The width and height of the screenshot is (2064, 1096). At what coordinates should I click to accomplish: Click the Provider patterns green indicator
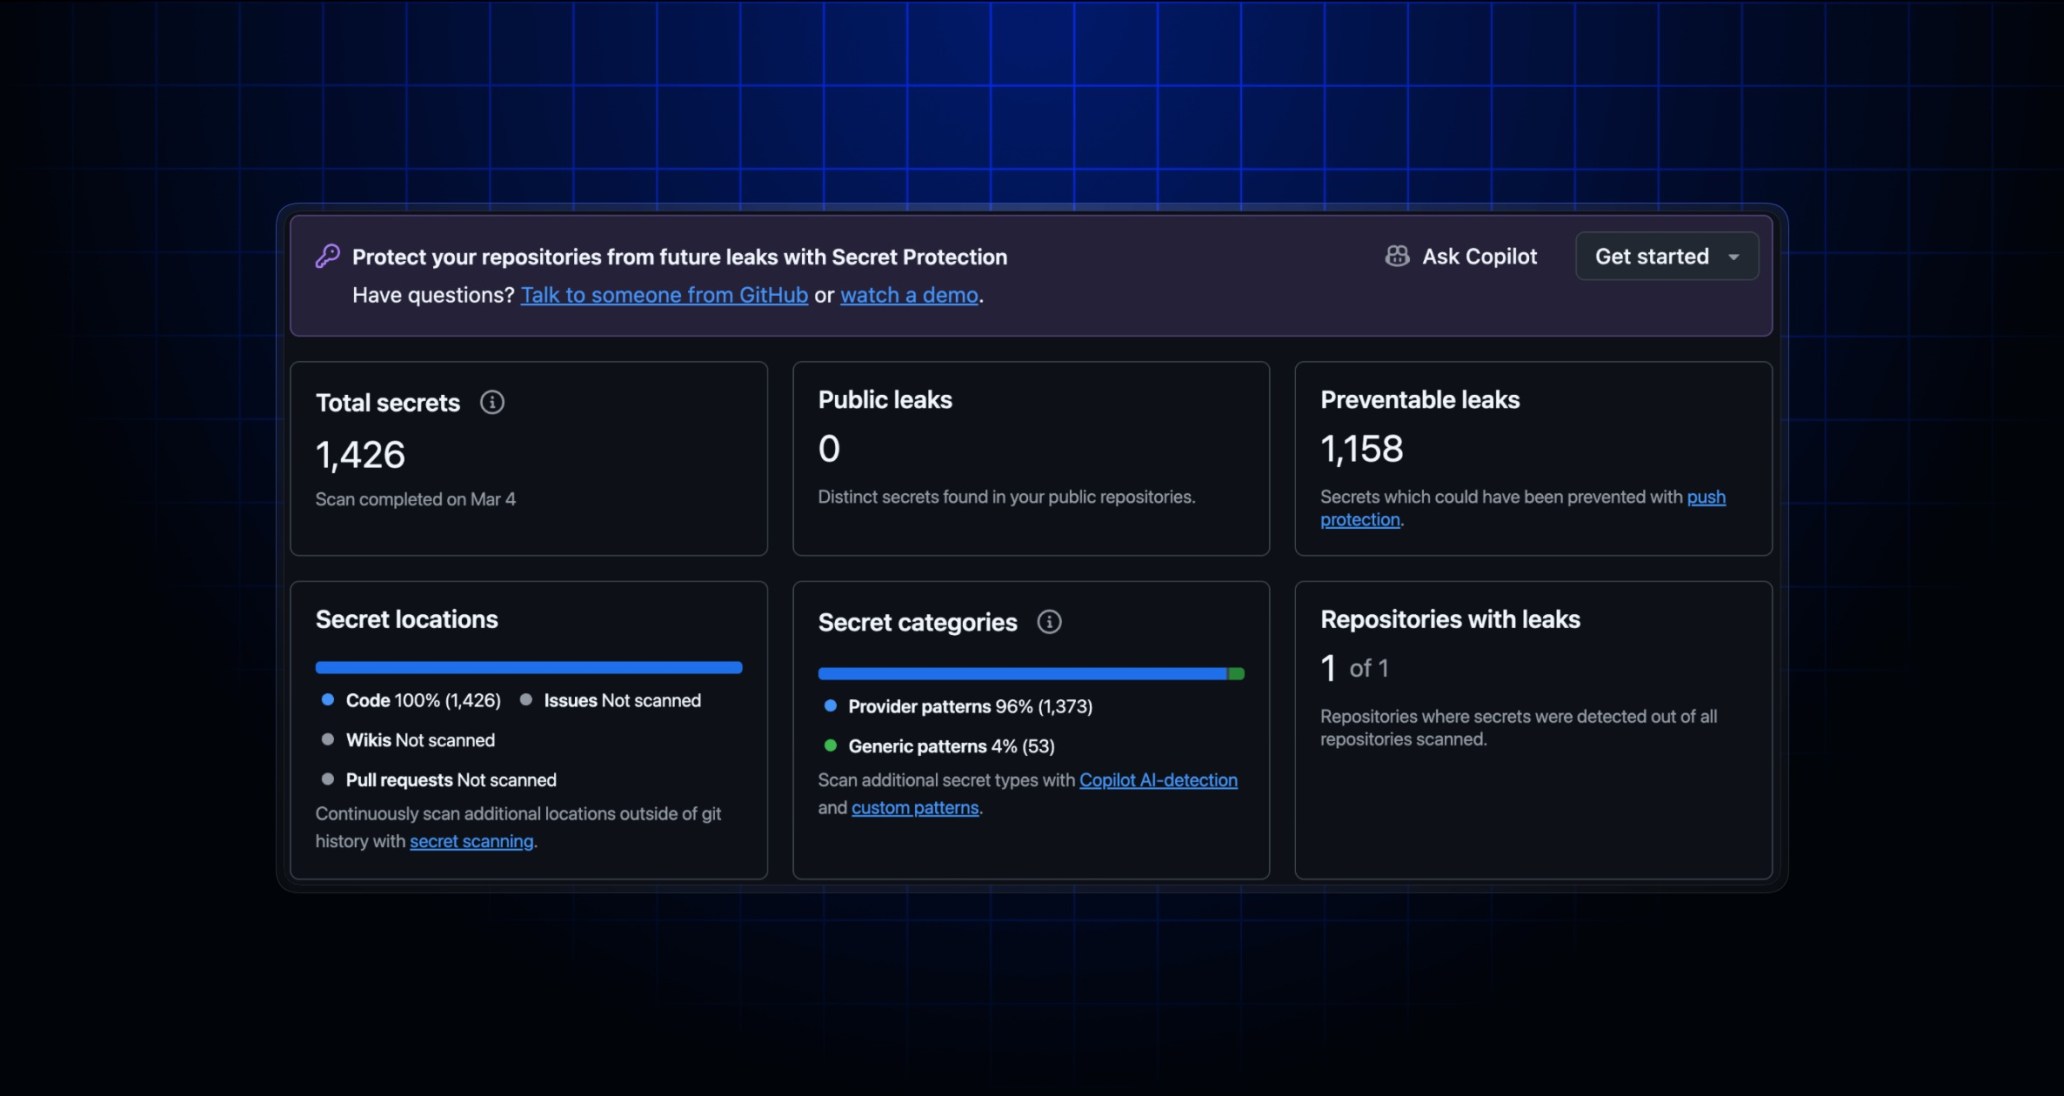[x=832, y=706]
